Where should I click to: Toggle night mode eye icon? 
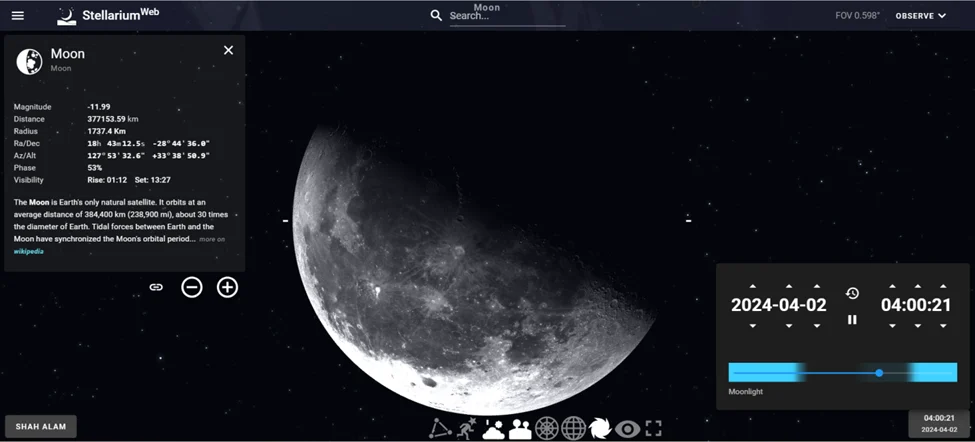pos(627,428)
